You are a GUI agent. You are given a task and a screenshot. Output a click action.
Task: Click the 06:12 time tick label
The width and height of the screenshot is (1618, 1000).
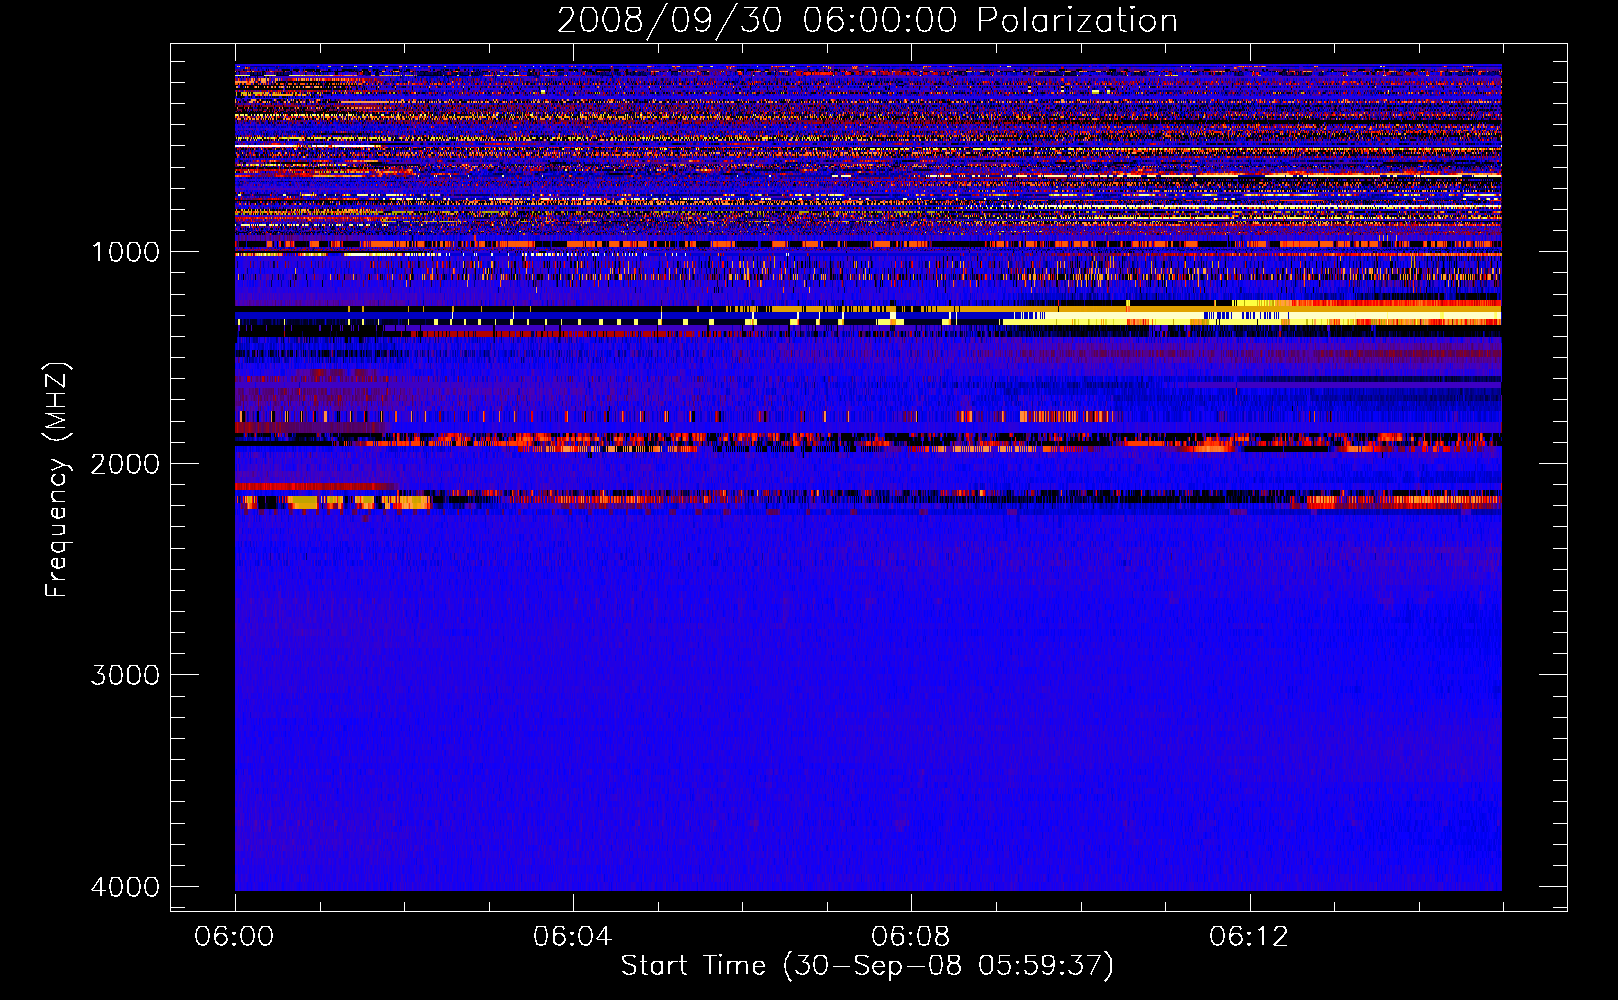click(x=1249, y=937)
